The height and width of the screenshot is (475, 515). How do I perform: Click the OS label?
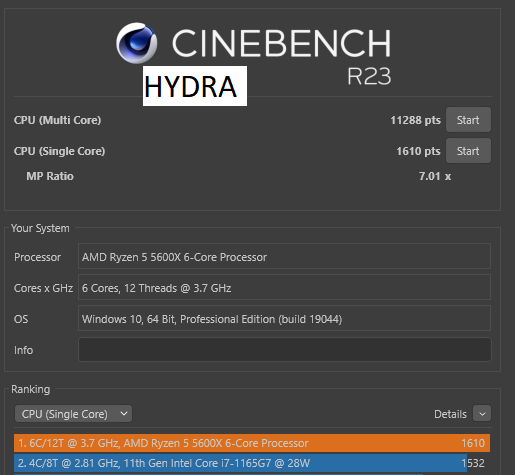tap(21, 319)
